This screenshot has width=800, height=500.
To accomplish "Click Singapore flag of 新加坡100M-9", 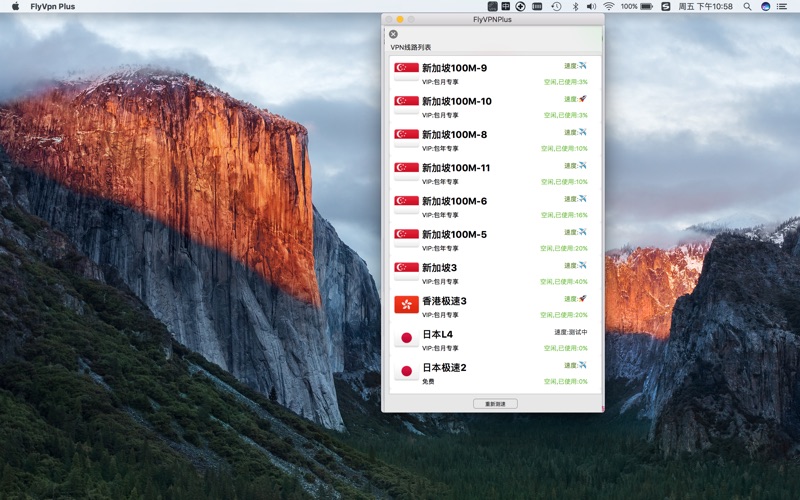I will click(406, 71).
